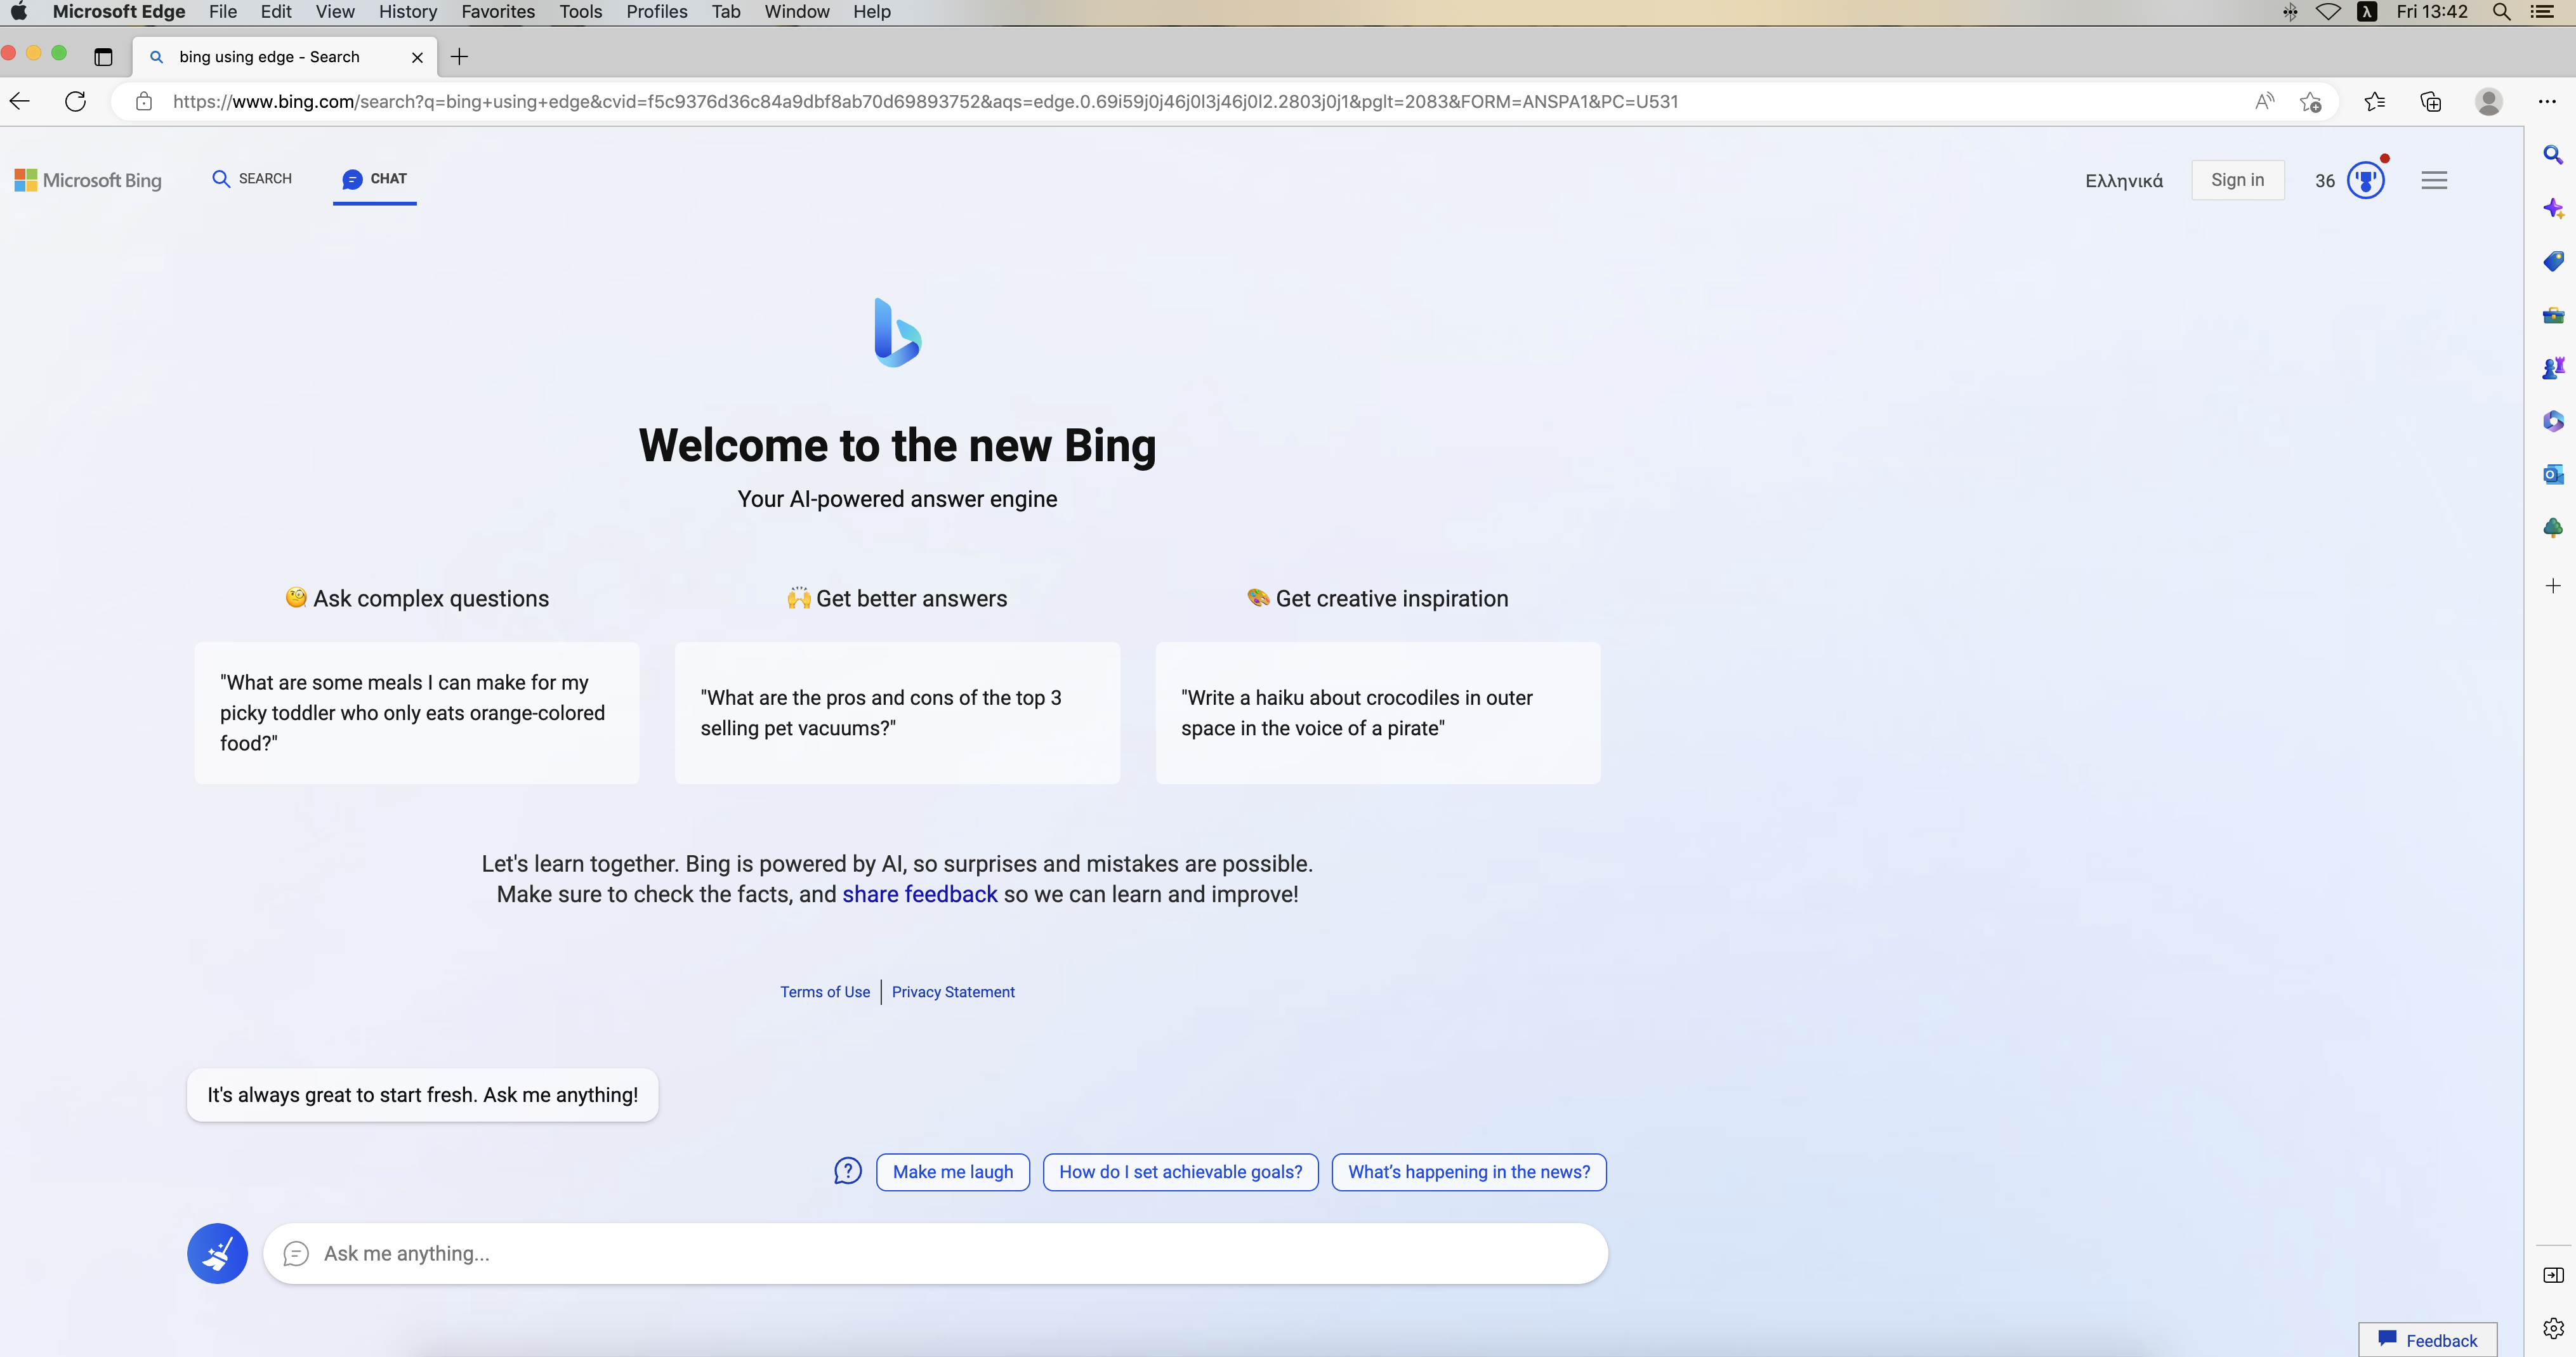Click the share feedback link
Image resolution: width=2576 pixels, height=1357 pixels.
(x=919, y=894)
